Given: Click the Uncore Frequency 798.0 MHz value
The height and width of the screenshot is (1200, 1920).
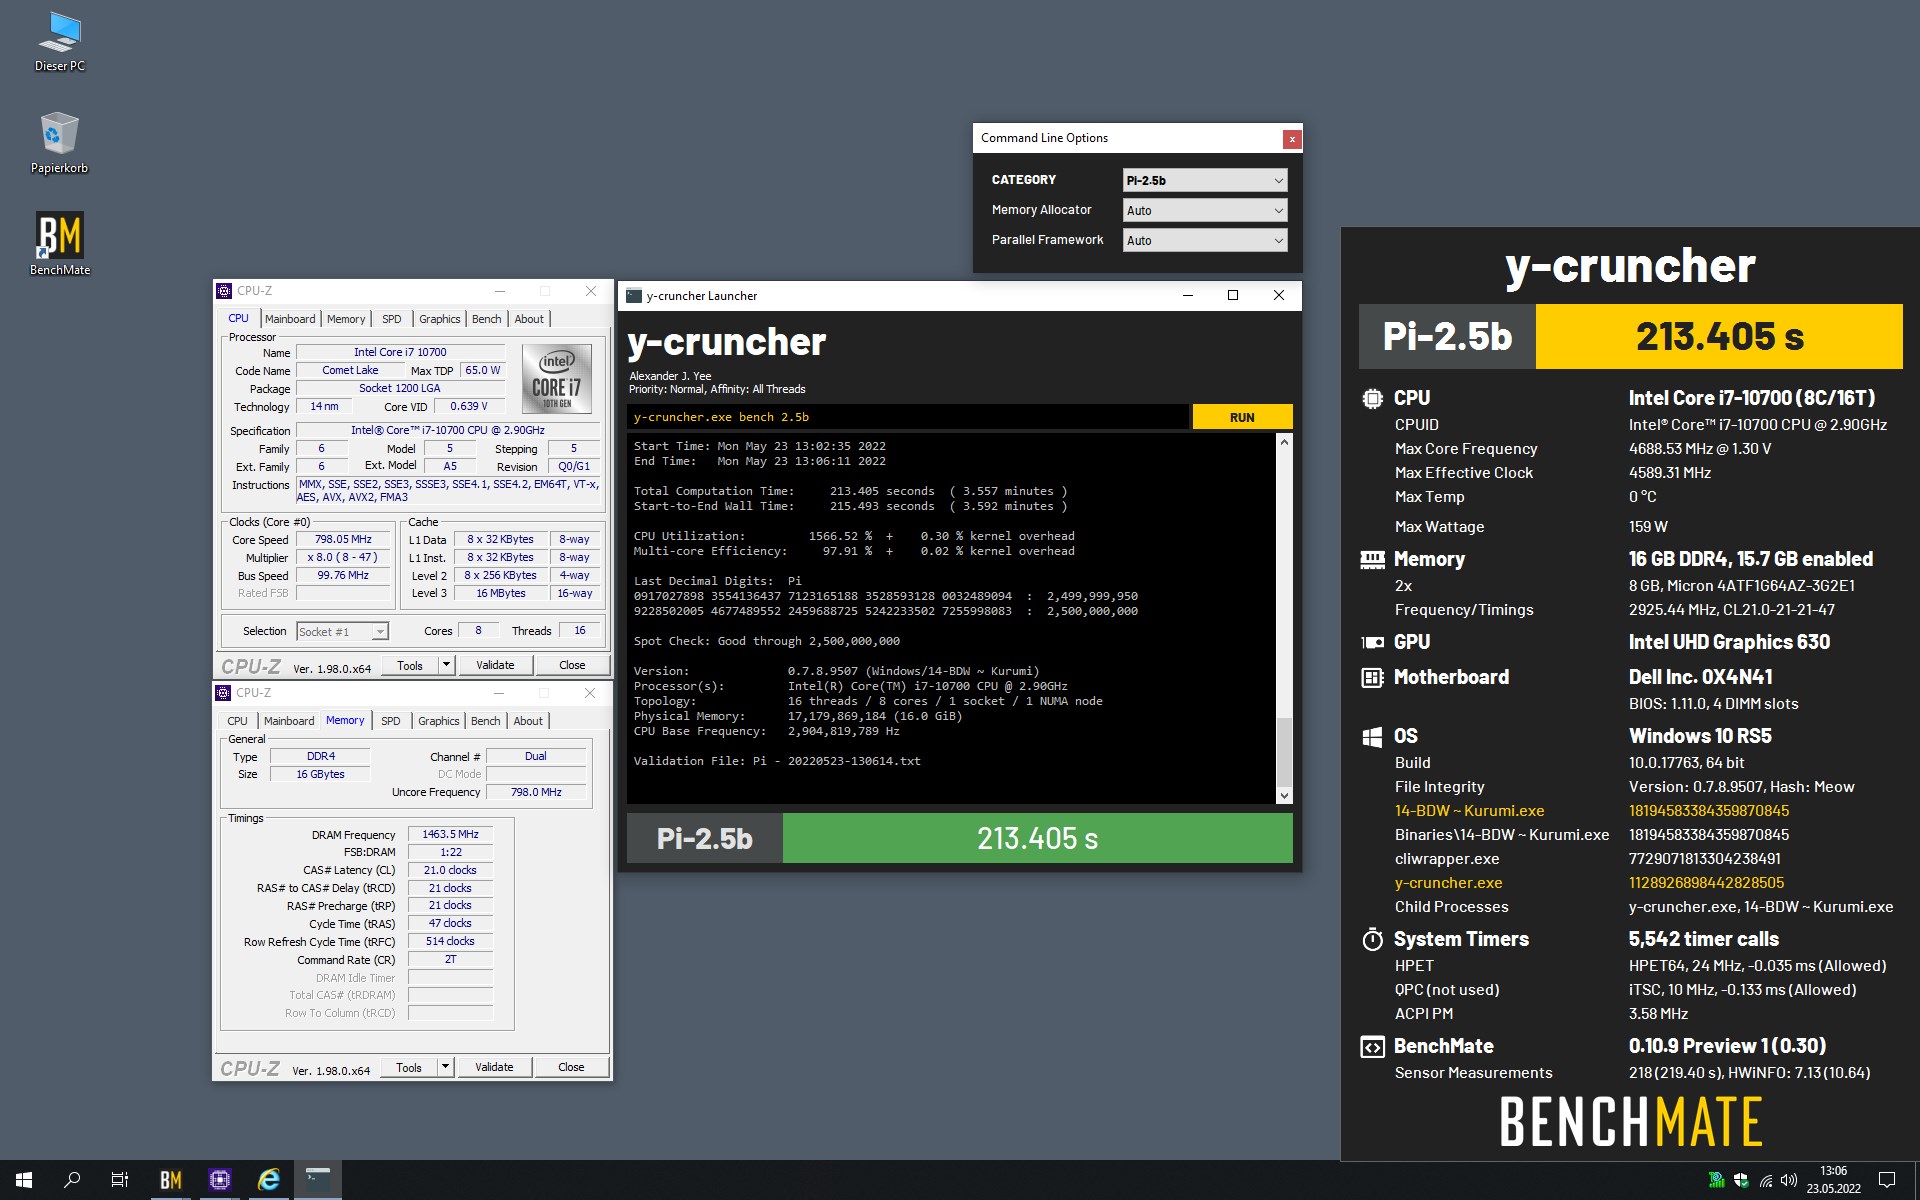Looking at the screenshot, I should (x=536, y=792).
